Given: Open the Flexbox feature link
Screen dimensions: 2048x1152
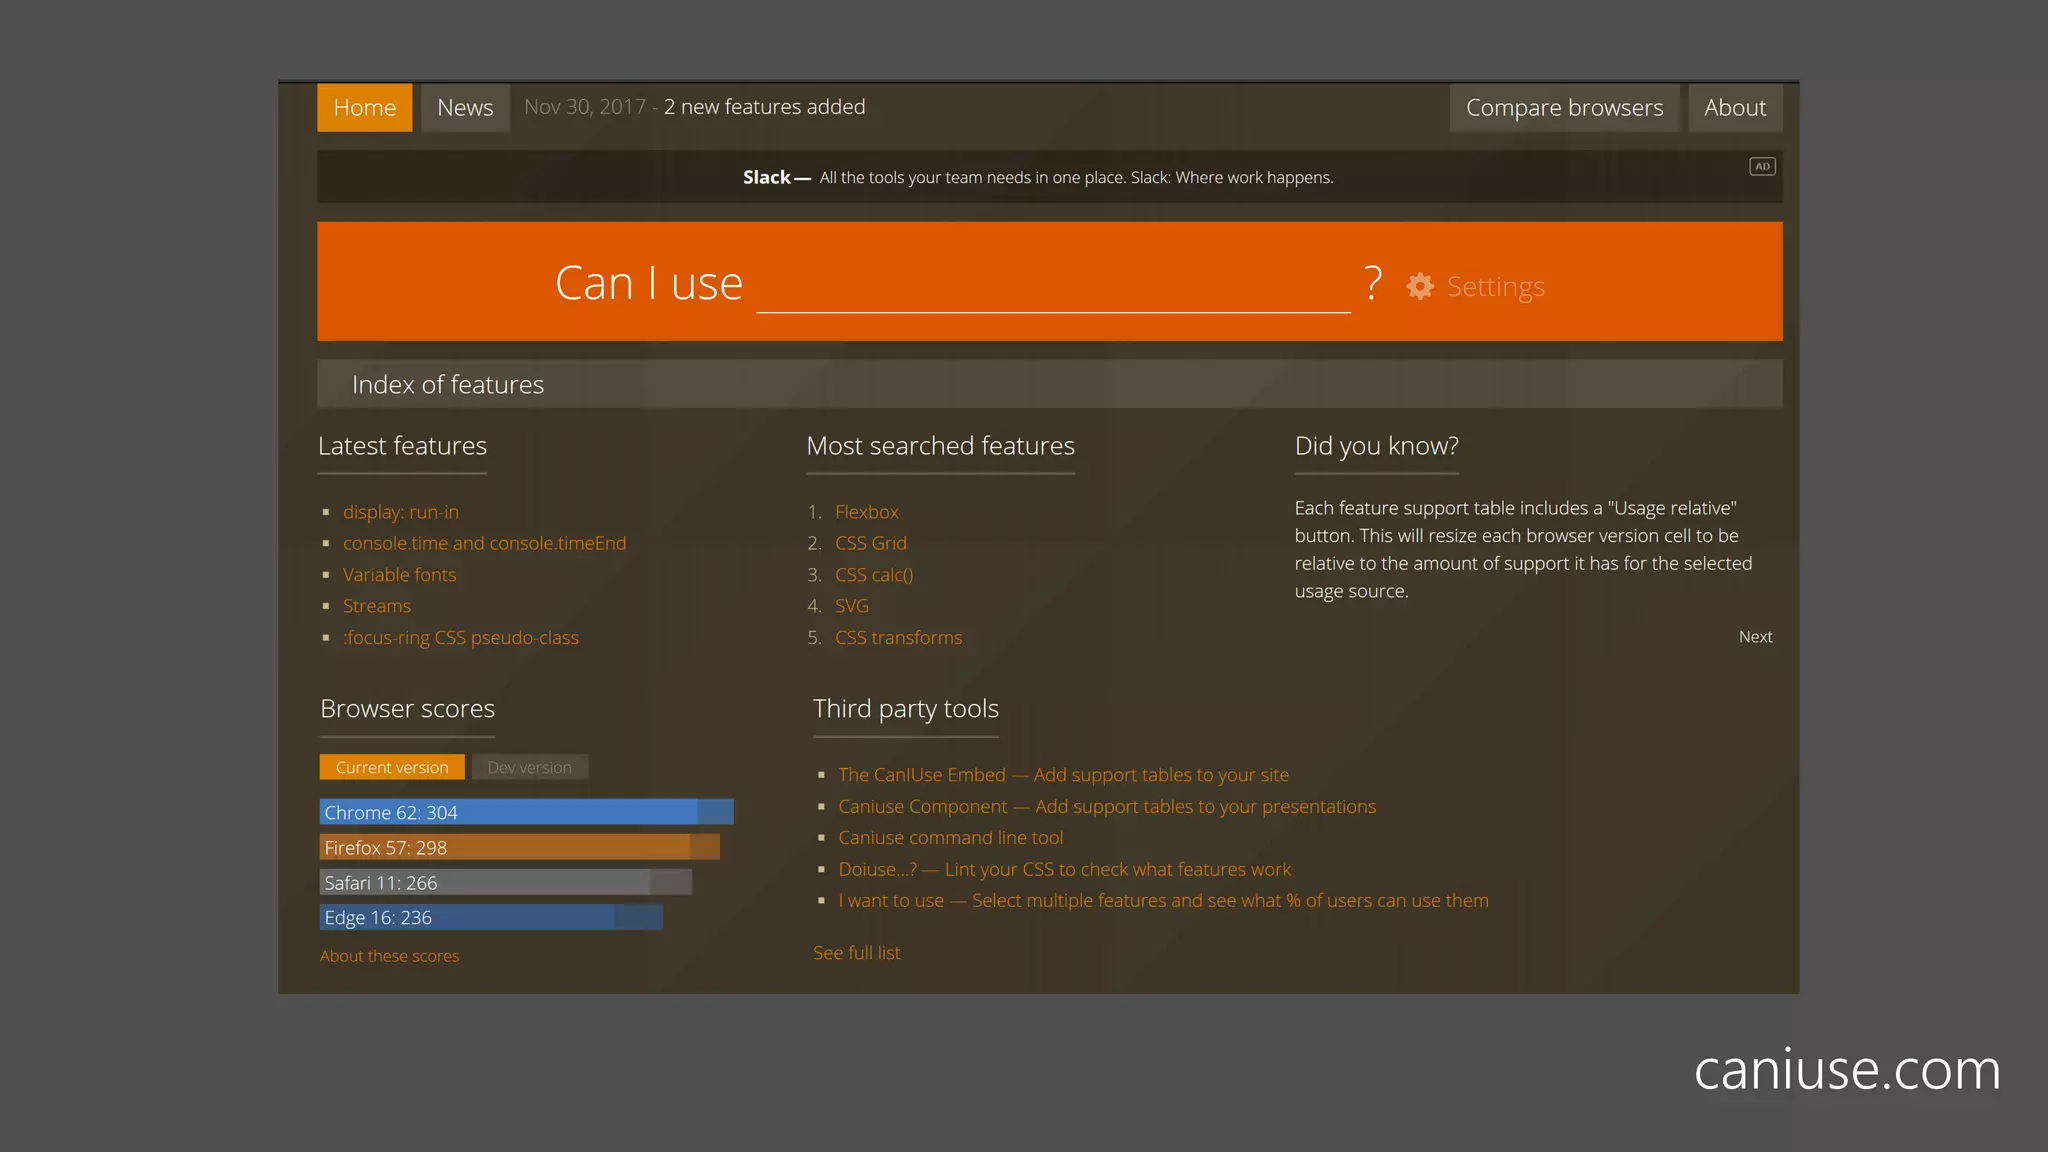Looking at the screenshot, I should [x=867, y=512].
